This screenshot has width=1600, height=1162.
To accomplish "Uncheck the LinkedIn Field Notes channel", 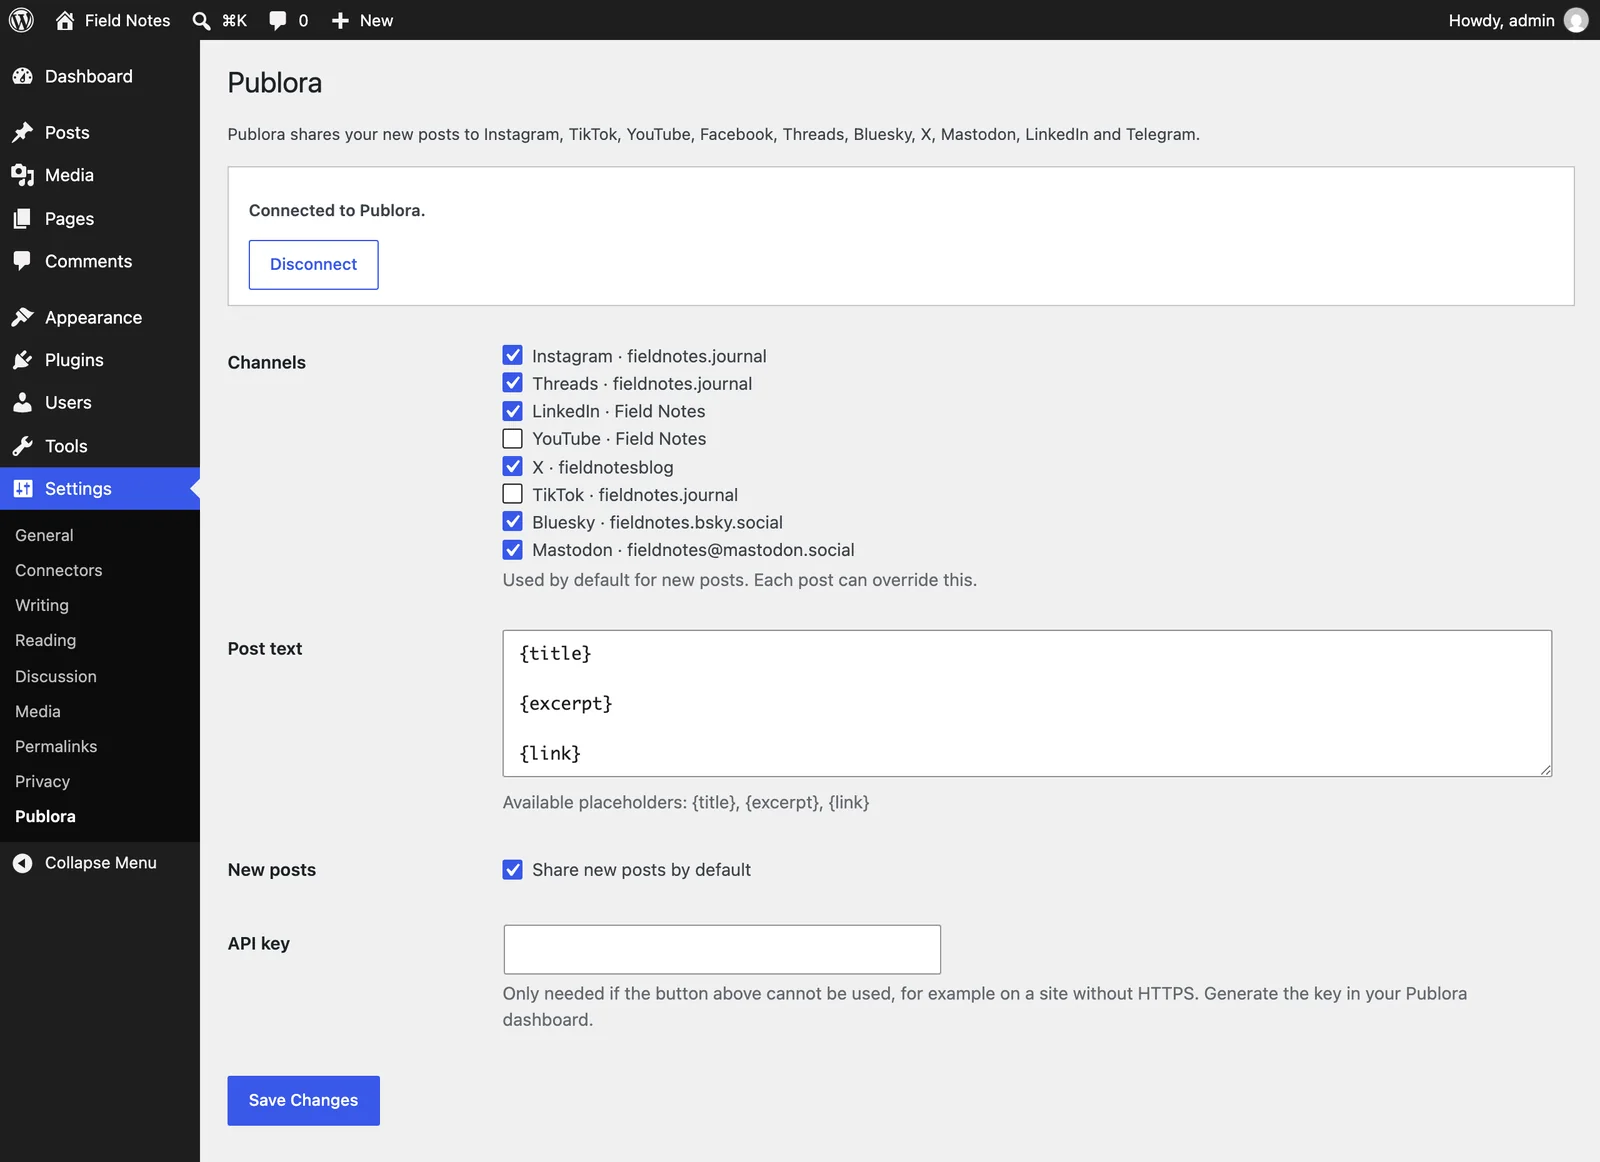I will (513, 411).
